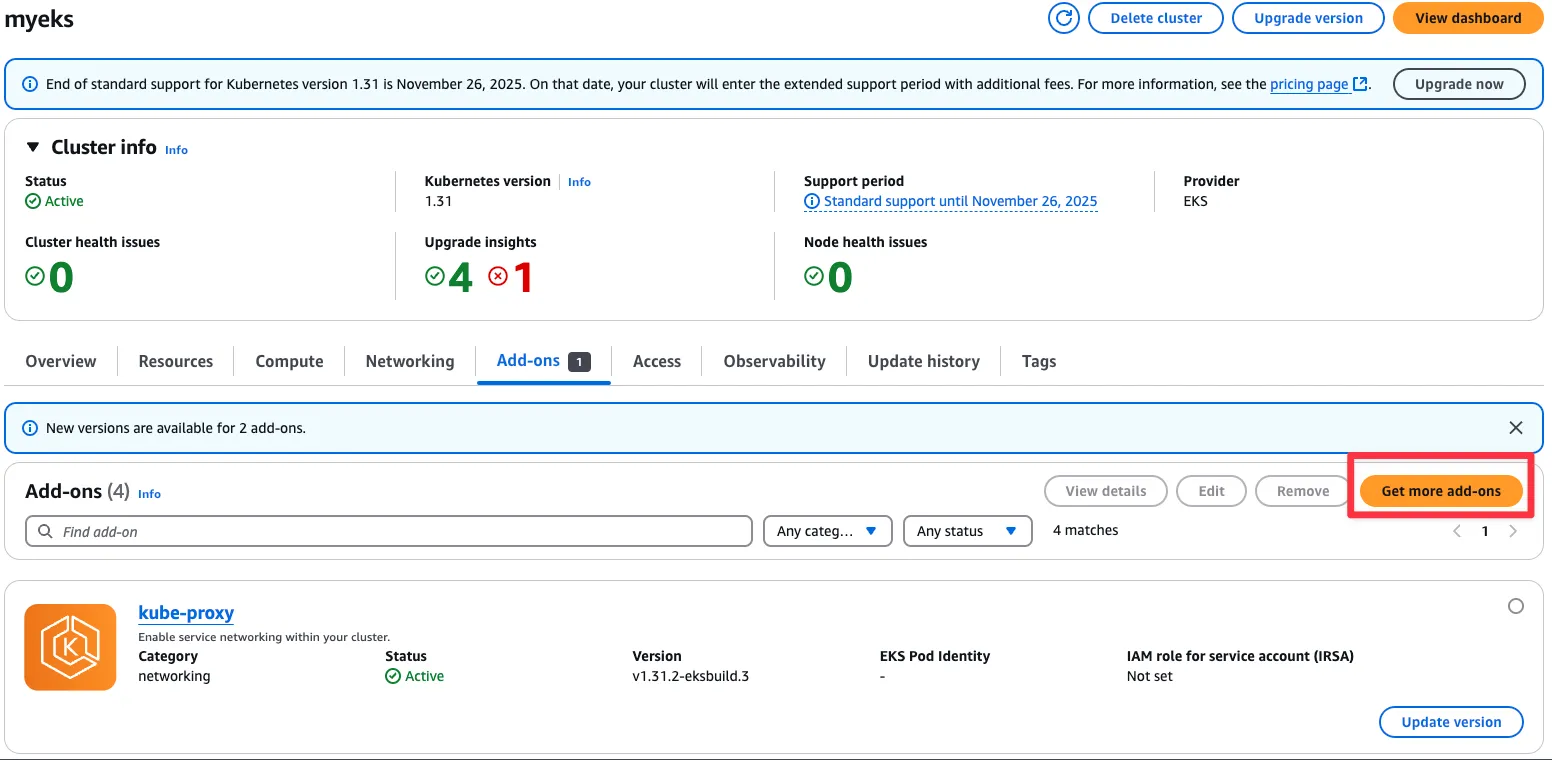The height and width of the screenshot is (760, 1552).
Task: Click the Upgrade now button
Action: click(x=1459, y=84)
